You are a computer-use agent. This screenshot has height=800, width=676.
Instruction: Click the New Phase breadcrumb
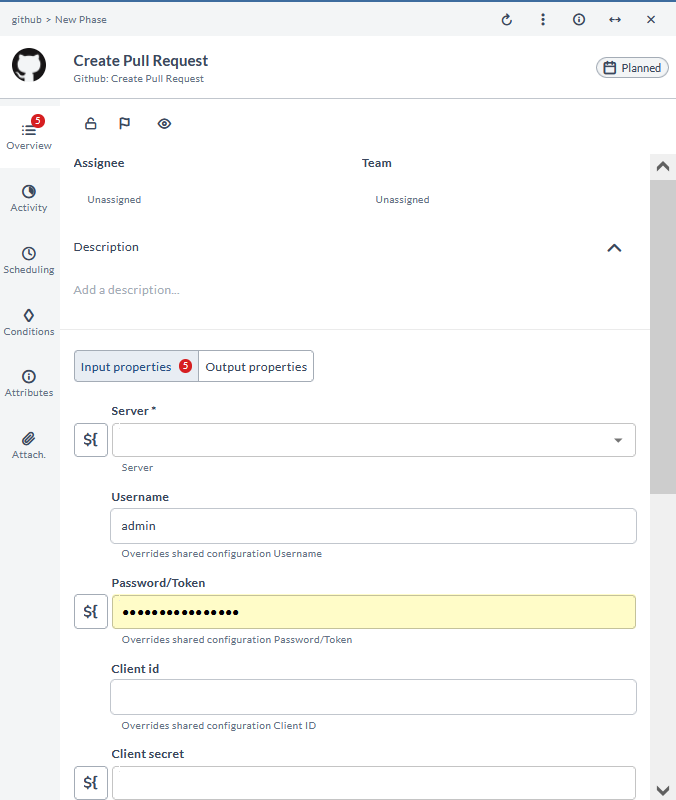point(81,20)
